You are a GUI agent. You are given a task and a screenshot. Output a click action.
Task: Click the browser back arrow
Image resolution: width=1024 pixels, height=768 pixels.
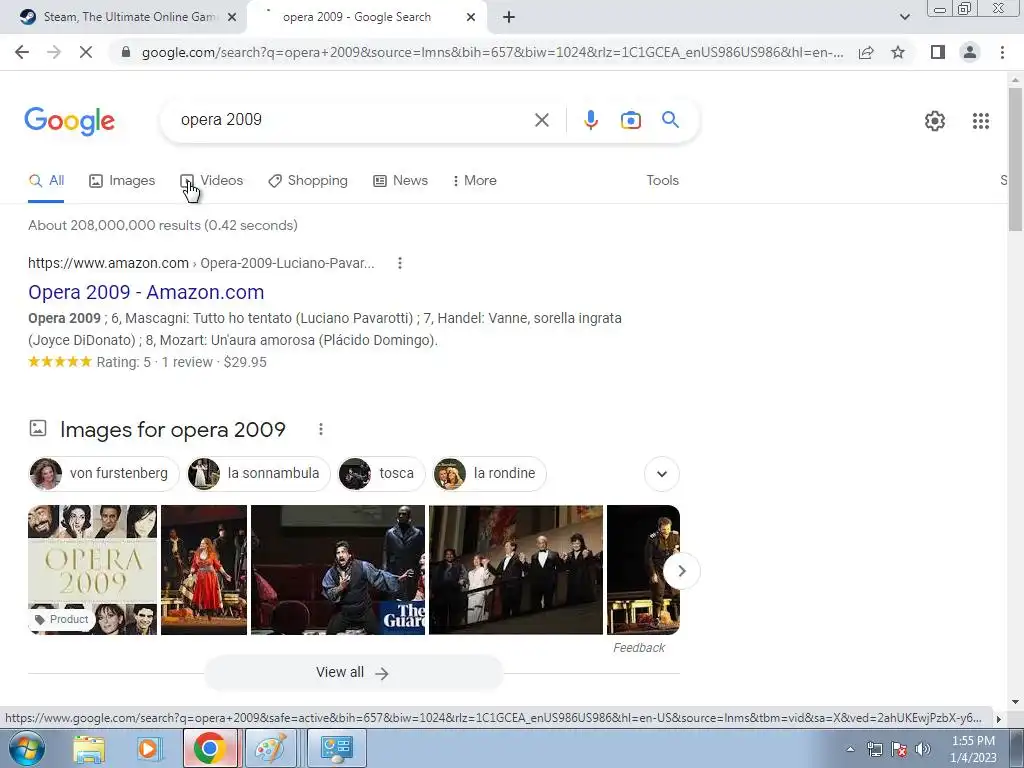click(22, 52)
